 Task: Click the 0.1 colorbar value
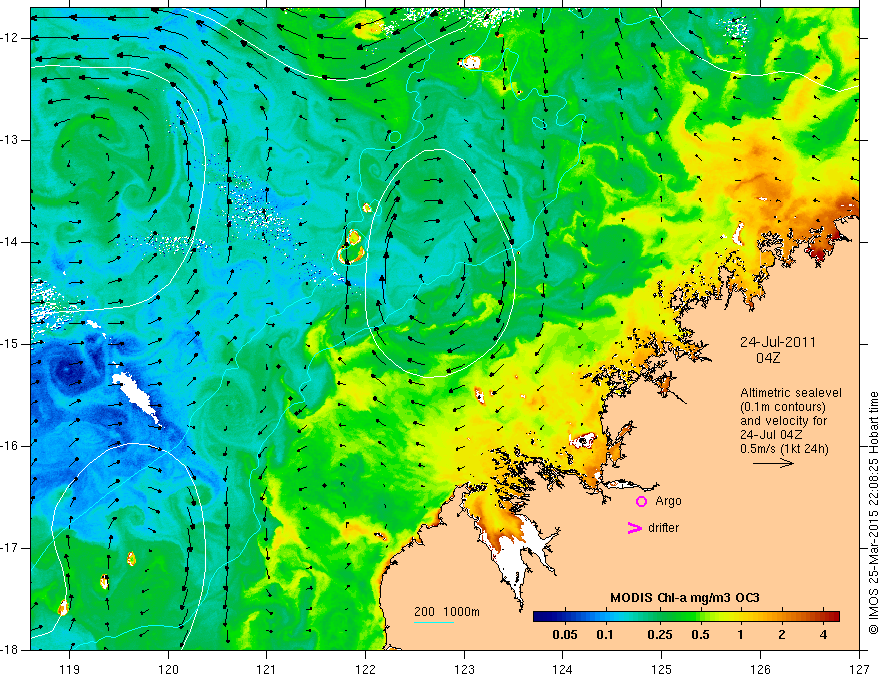coord(604,635)
